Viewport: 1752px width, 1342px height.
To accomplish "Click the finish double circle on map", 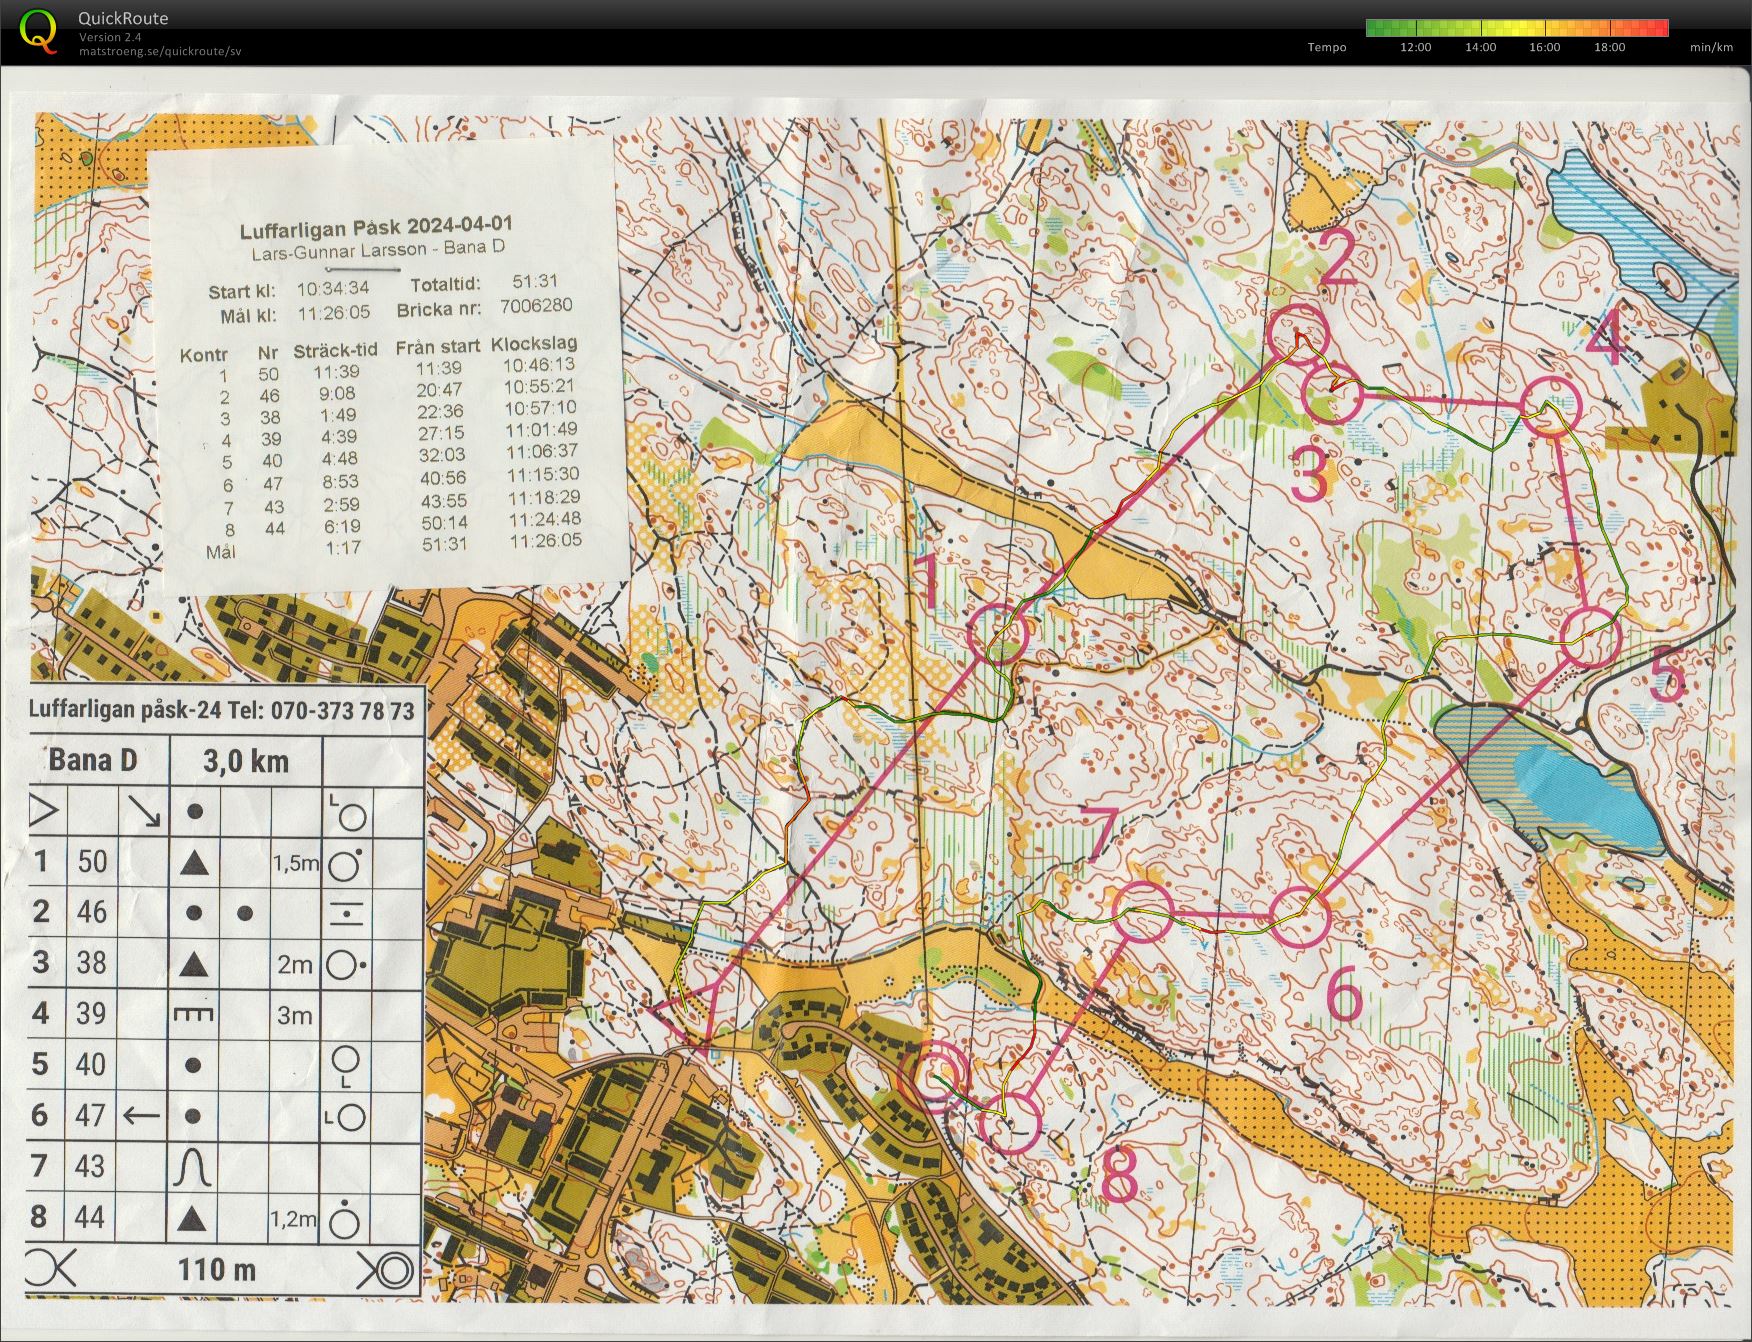I will [934, 1075].
